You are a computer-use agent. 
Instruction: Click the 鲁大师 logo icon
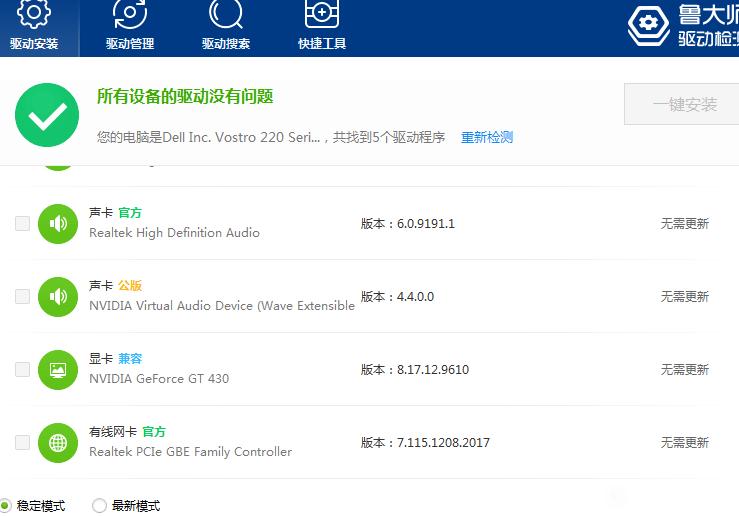click(x=649, y=25)
